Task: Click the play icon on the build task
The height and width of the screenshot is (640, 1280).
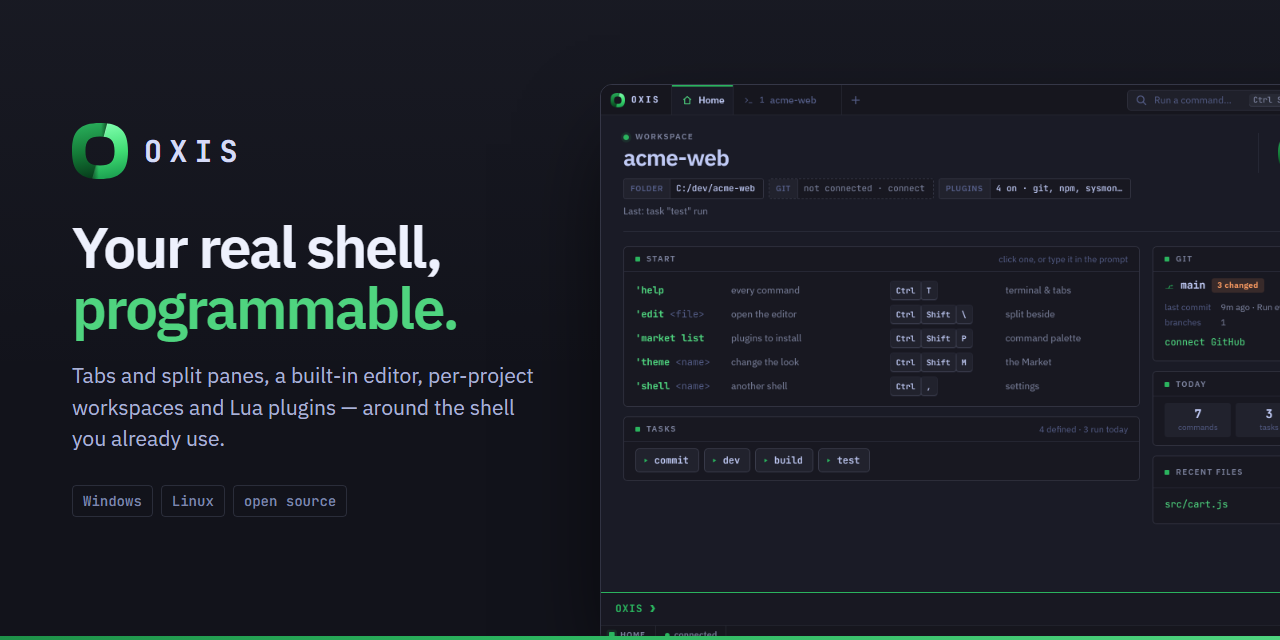Action: (x=766, y=460)
